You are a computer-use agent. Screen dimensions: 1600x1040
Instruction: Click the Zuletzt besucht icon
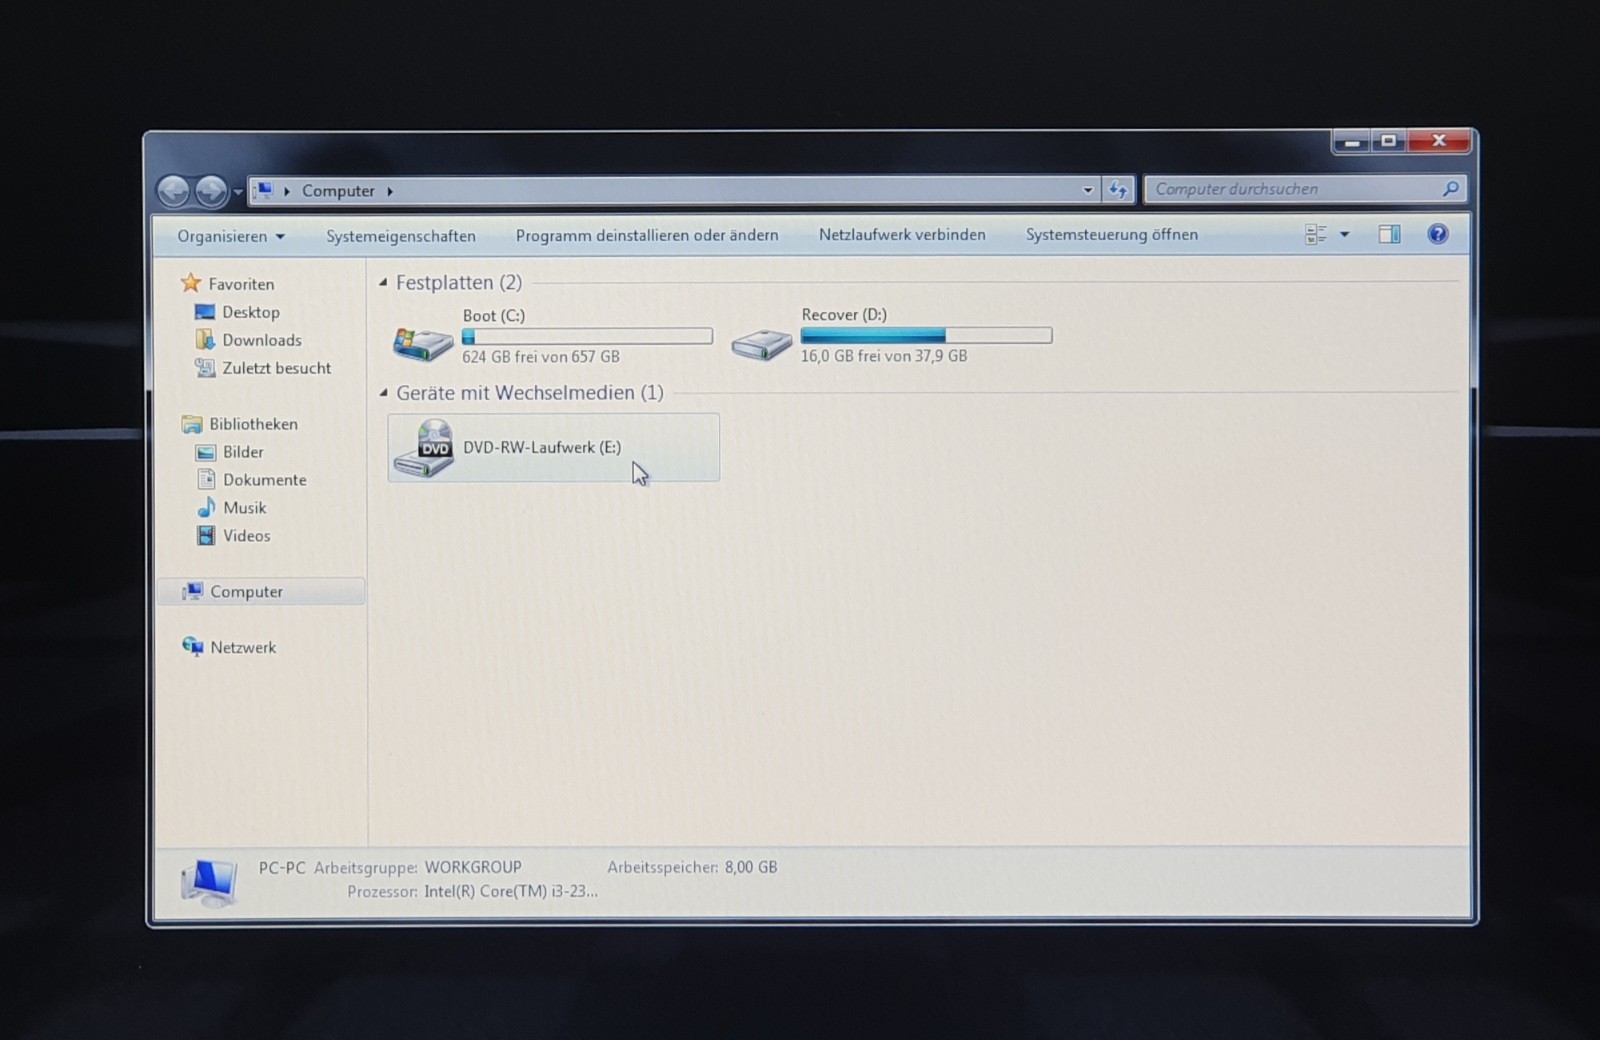205,368
